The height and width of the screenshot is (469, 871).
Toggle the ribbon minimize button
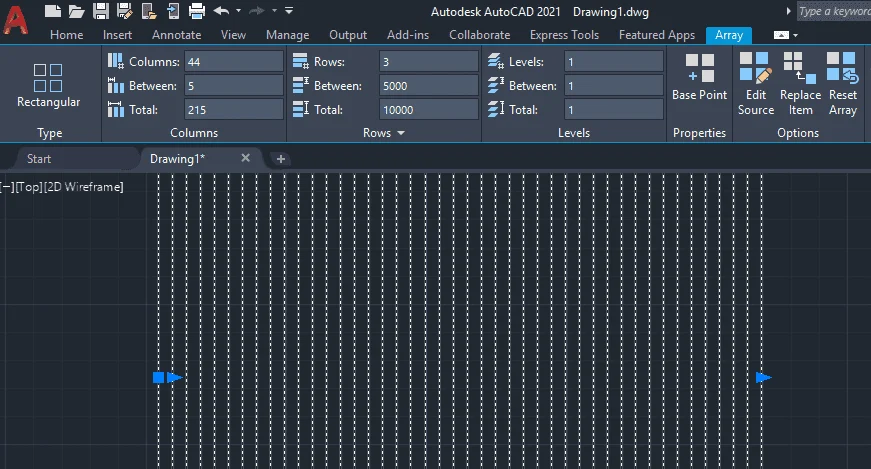coord(781,35)
